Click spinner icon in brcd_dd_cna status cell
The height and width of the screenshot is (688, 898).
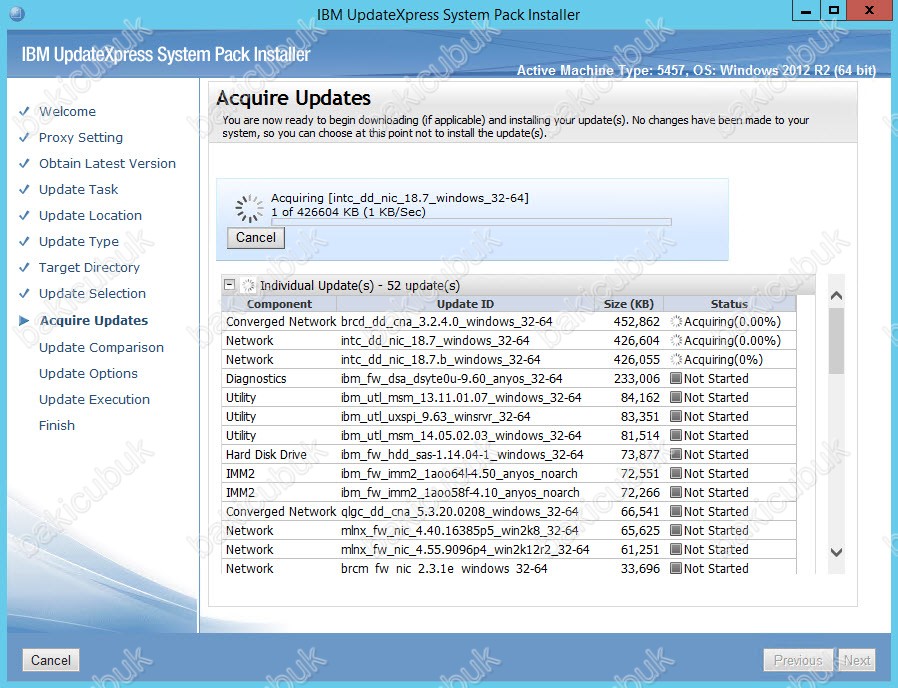(x=676, y=321)
